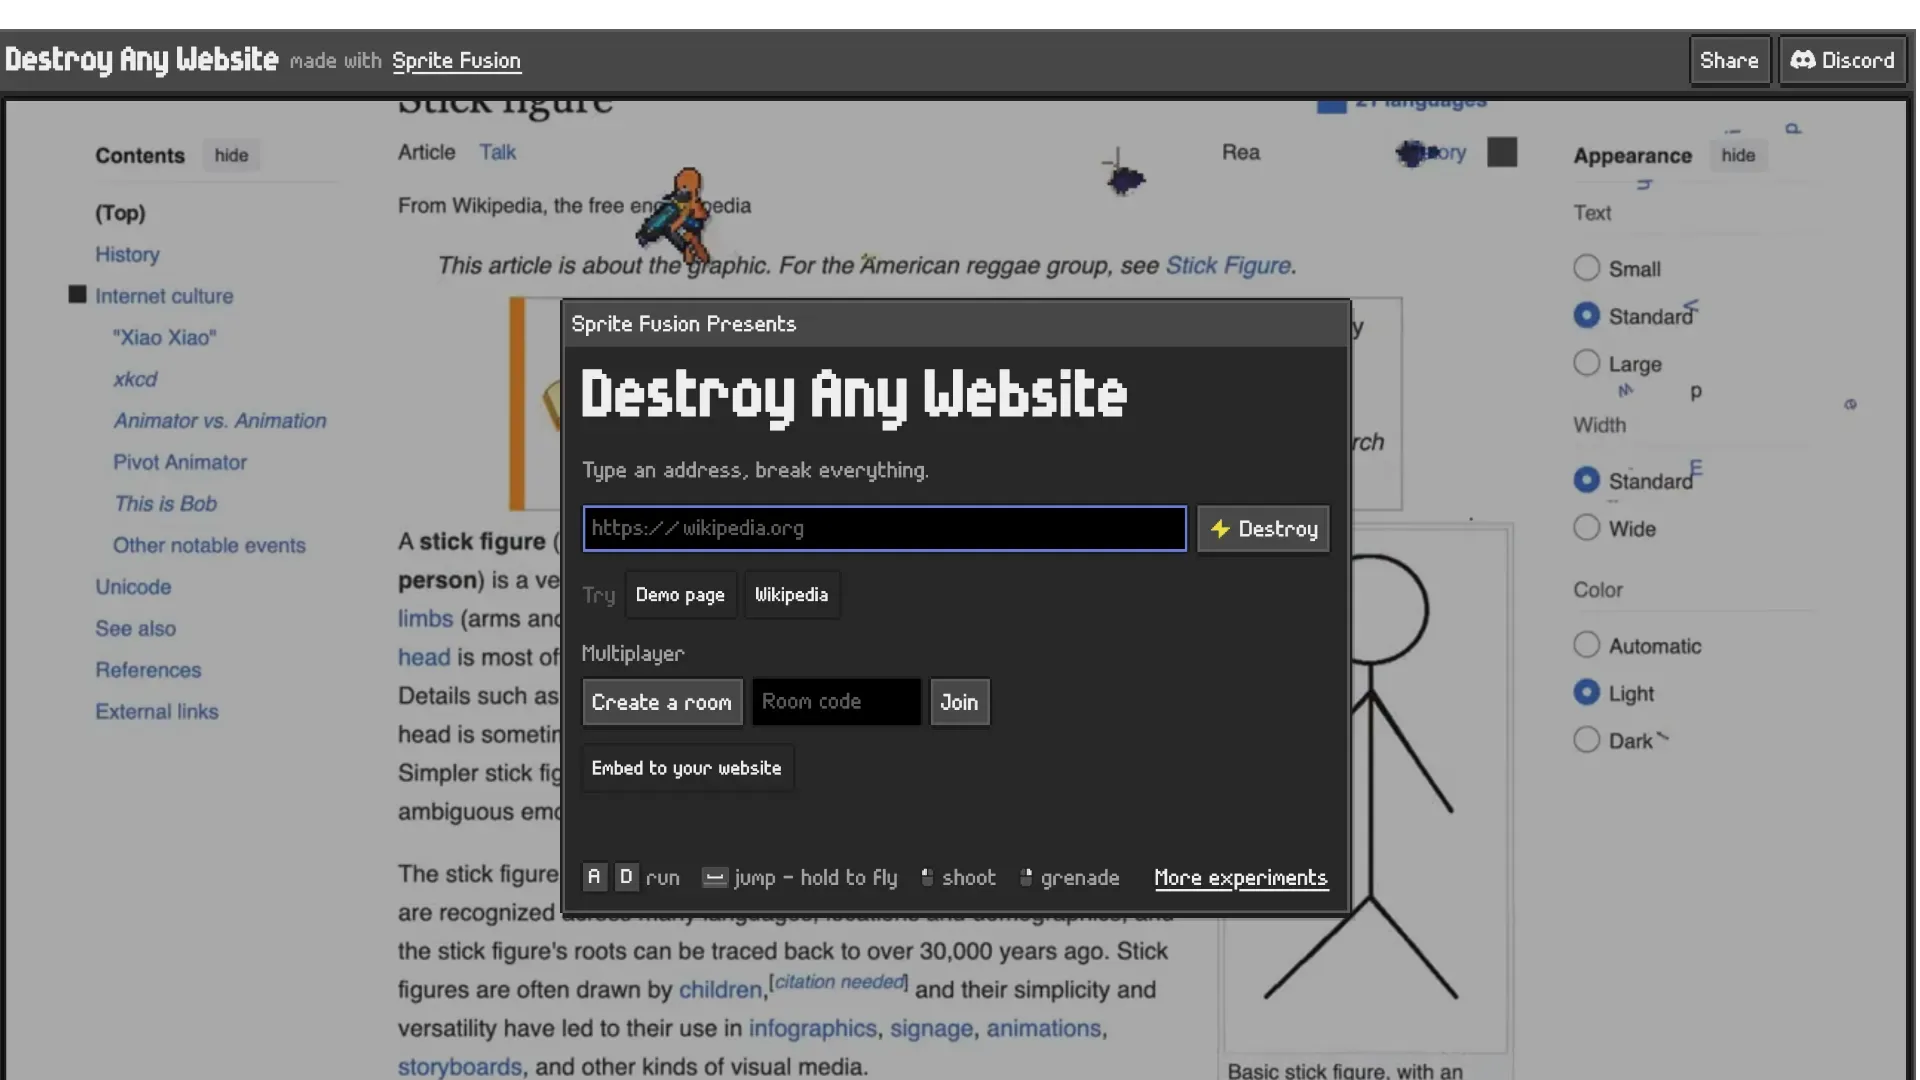
Task: Click the mouse grenade icon
Action: pos(1026,877)
